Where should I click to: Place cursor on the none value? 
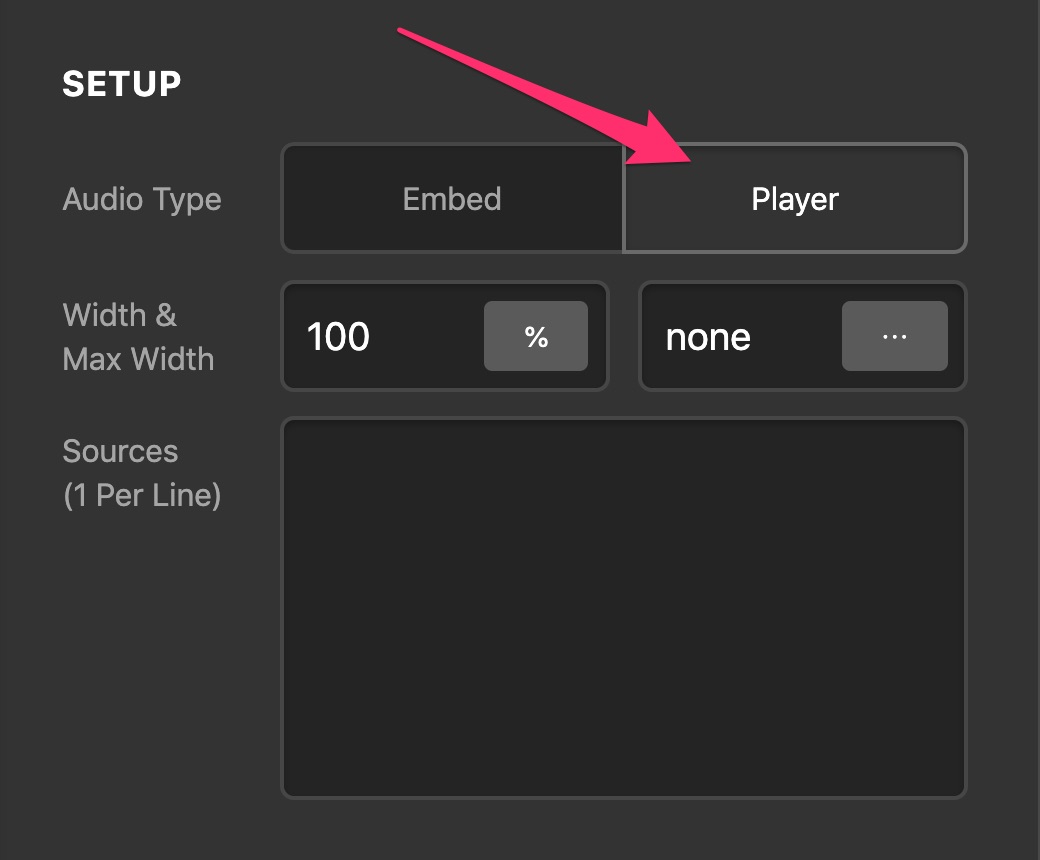pyautogui.click(x=708, y=338)
